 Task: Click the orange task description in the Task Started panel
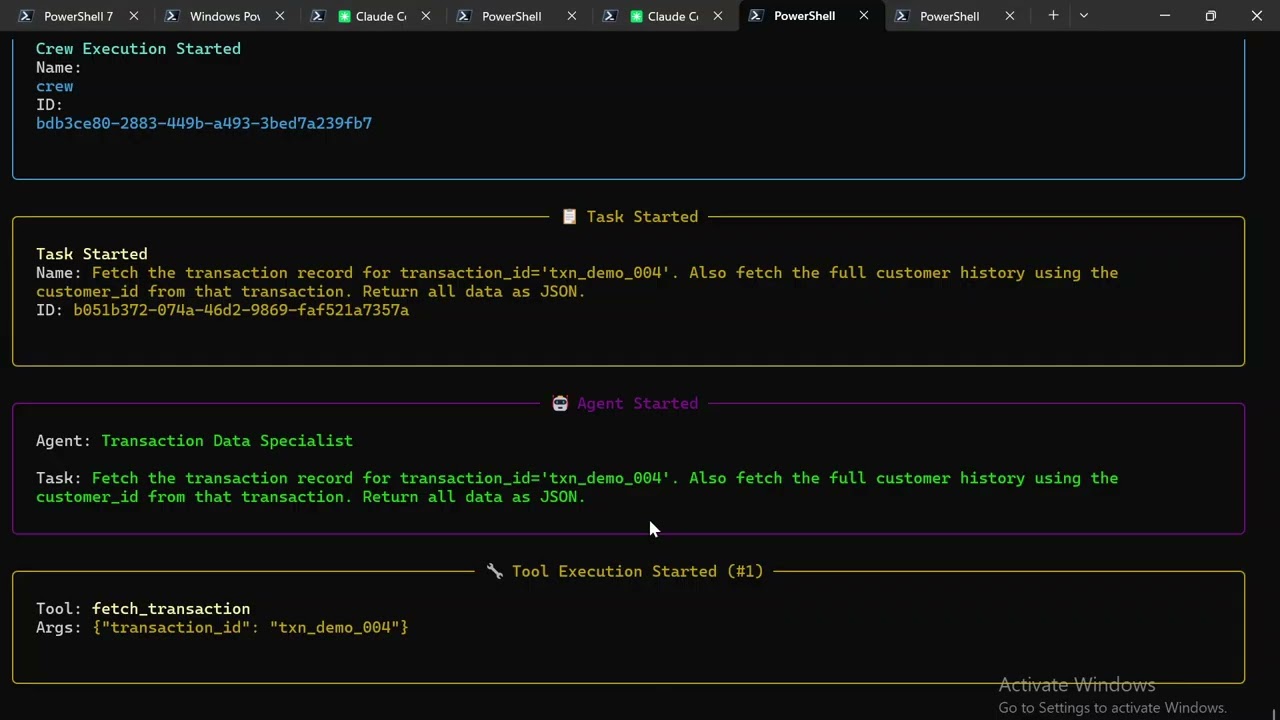point(577,282)
